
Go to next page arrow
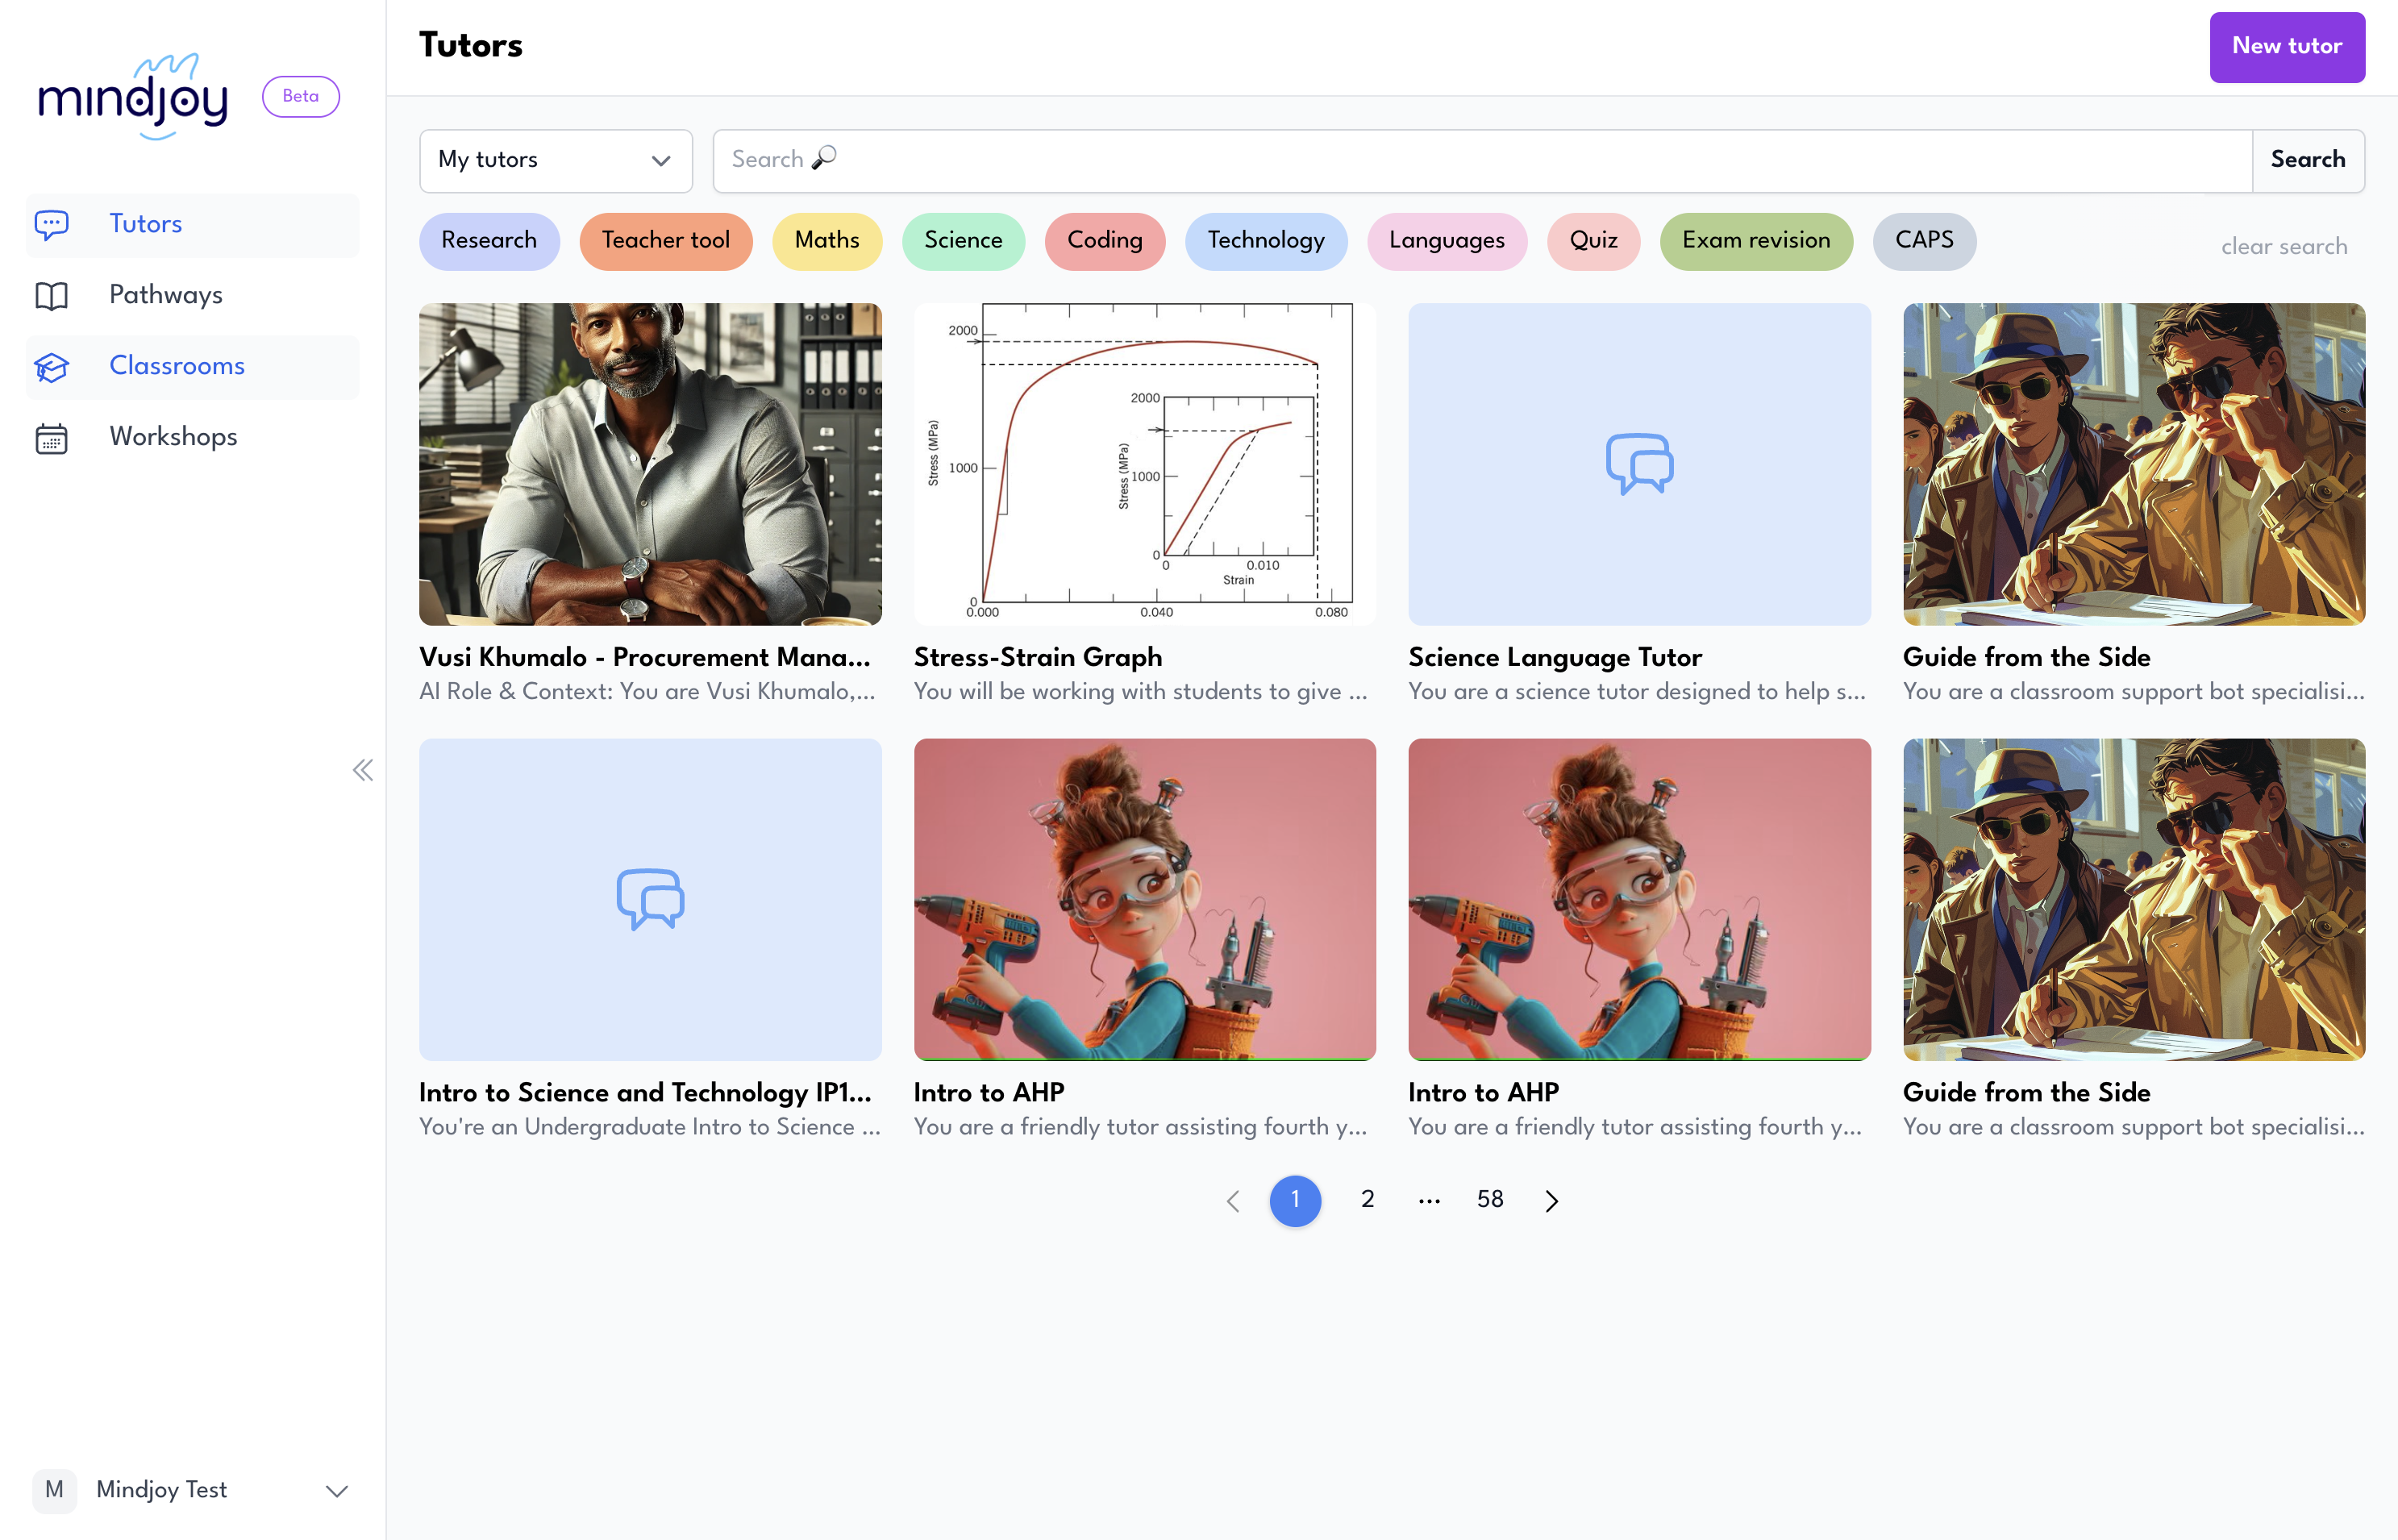tap(1551, 1200)
